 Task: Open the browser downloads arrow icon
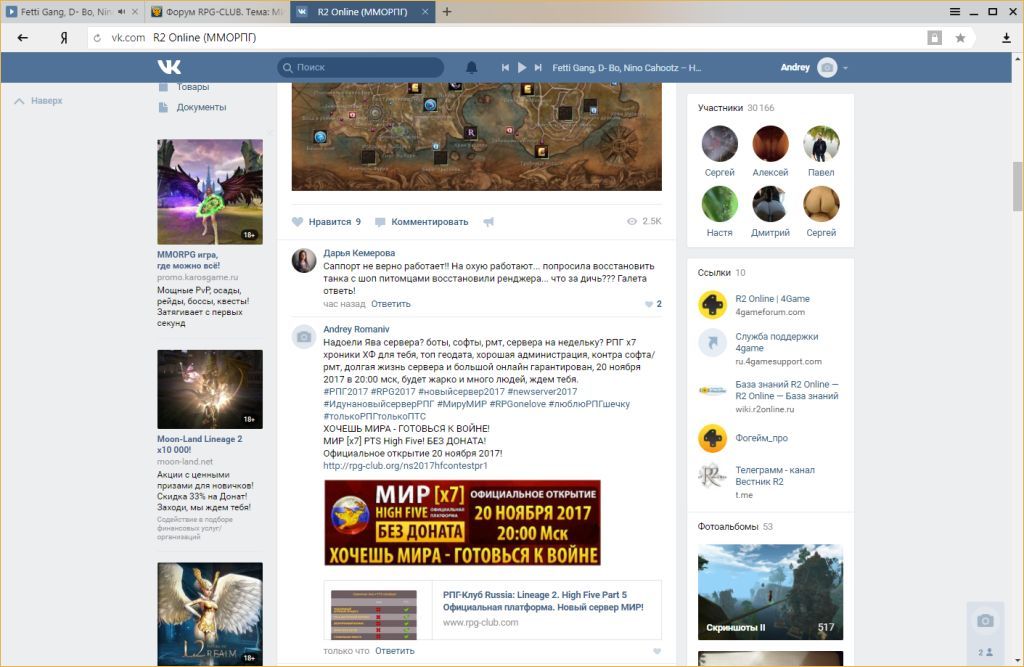(x=1006, y=38)
